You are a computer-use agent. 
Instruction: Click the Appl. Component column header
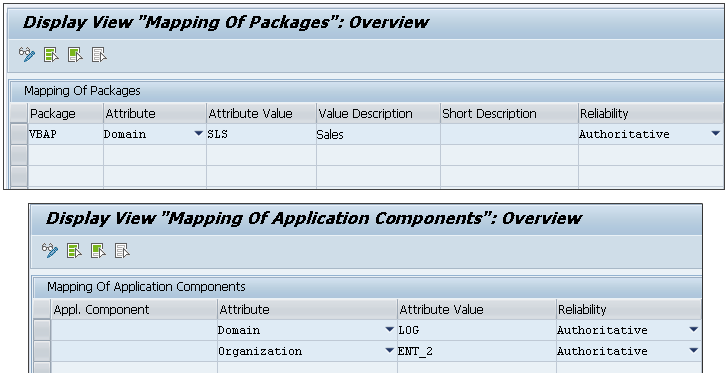point(134,309)
